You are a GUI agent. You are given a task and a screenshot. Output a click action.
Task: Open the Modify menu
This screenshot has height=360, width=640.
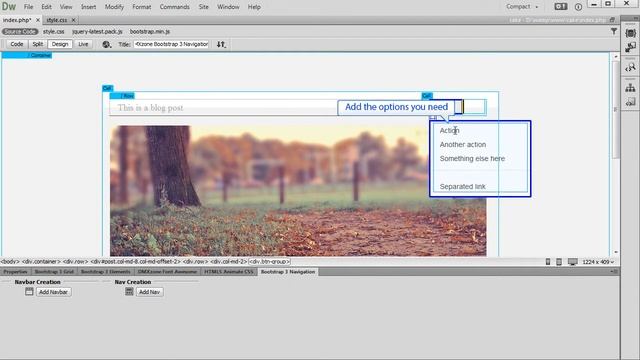point(114,7)
